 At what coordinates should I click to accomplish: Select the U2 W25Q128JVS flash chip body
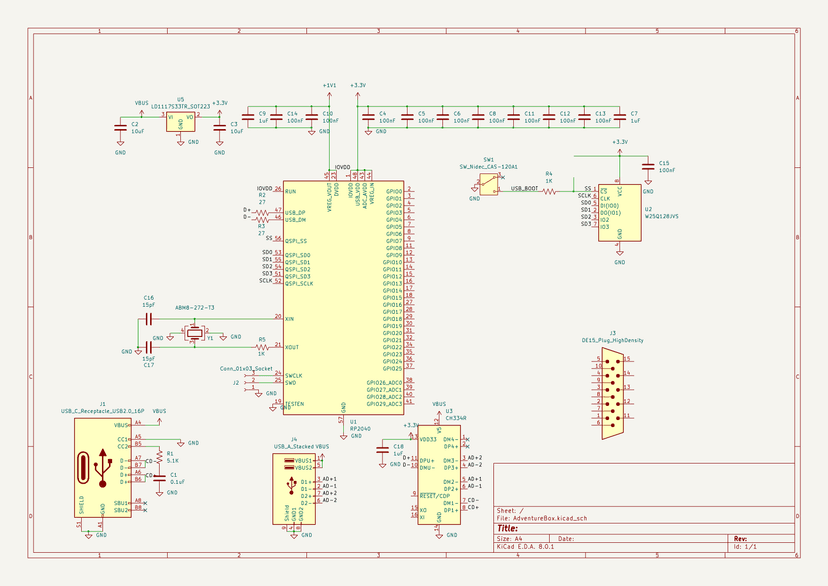(x=619, y=213)
